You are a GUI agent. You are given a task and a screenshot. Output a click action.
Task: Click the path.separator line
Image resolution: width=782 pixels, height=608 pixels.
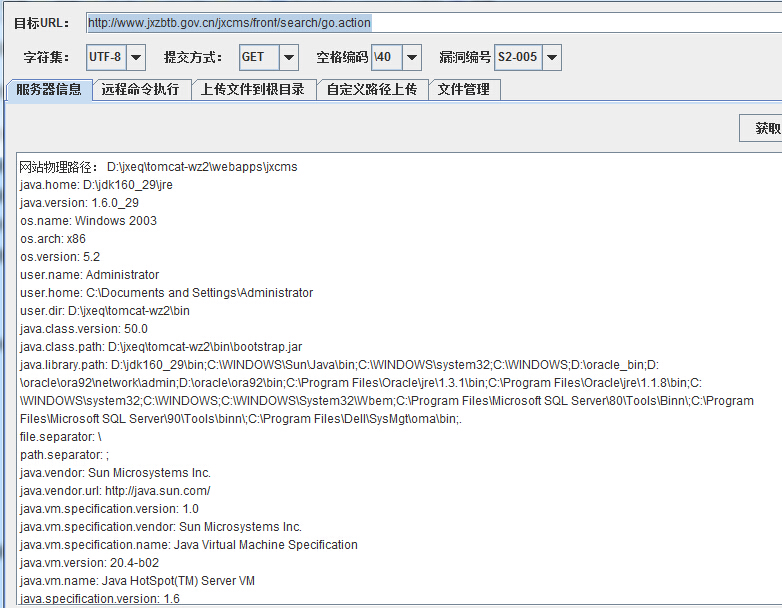point(64,455)
